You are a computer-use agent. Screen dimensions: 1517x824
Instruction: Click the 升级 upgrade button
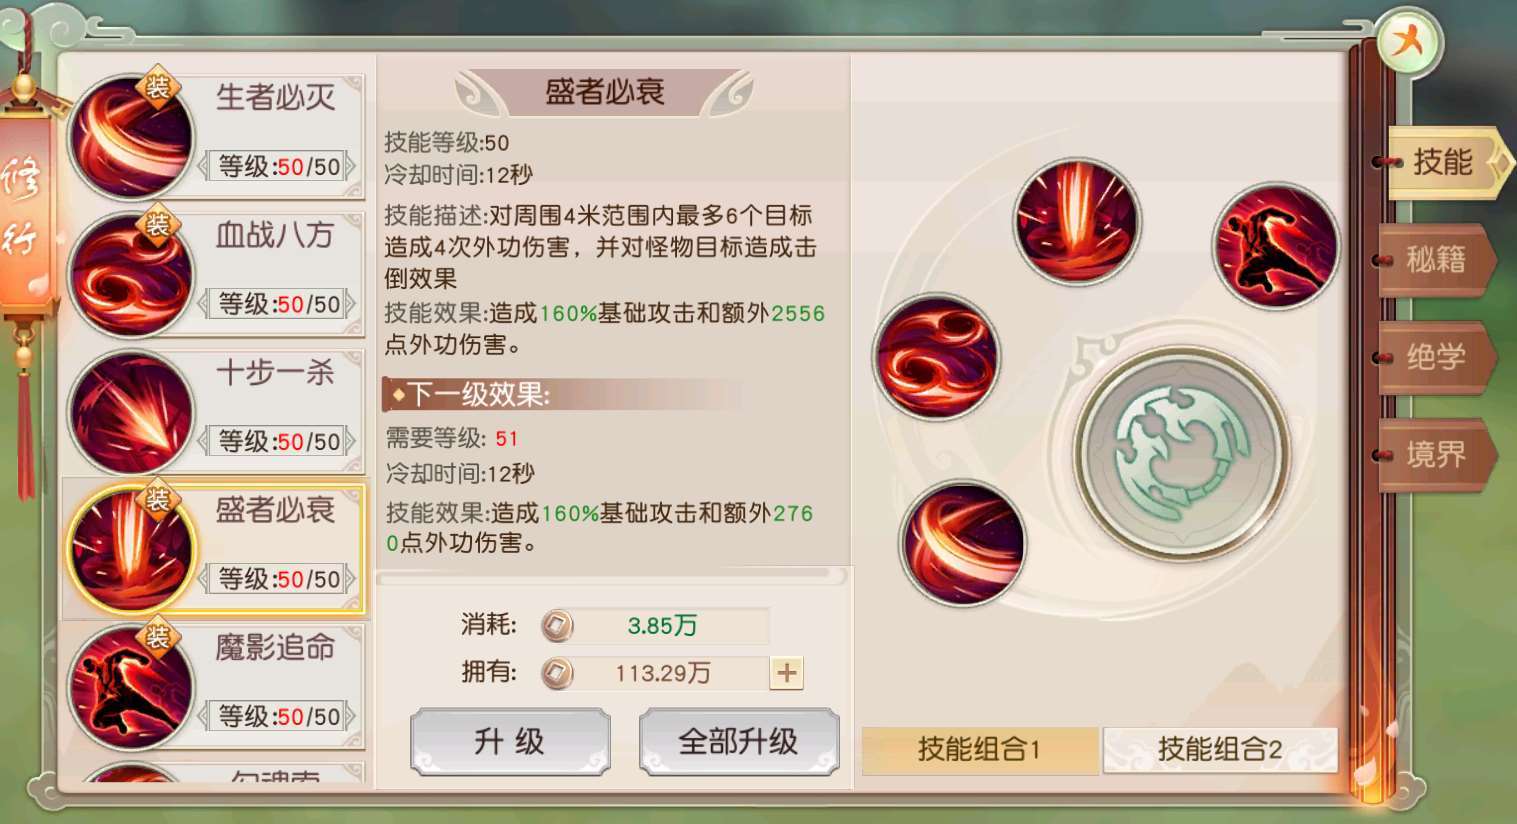coord(510,742)
